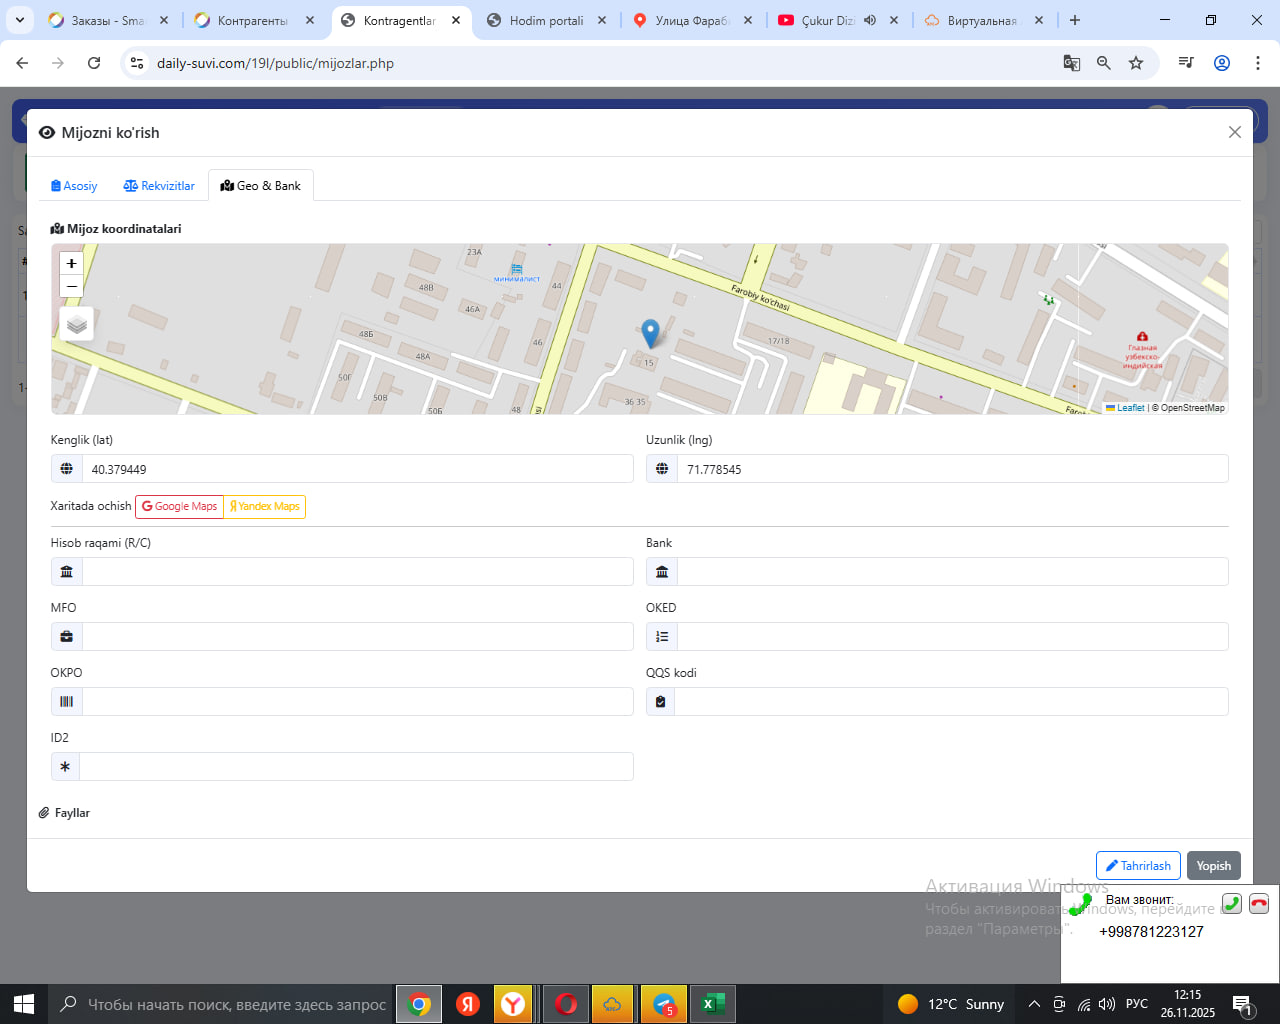Open the map layers selector

point(77,324)
